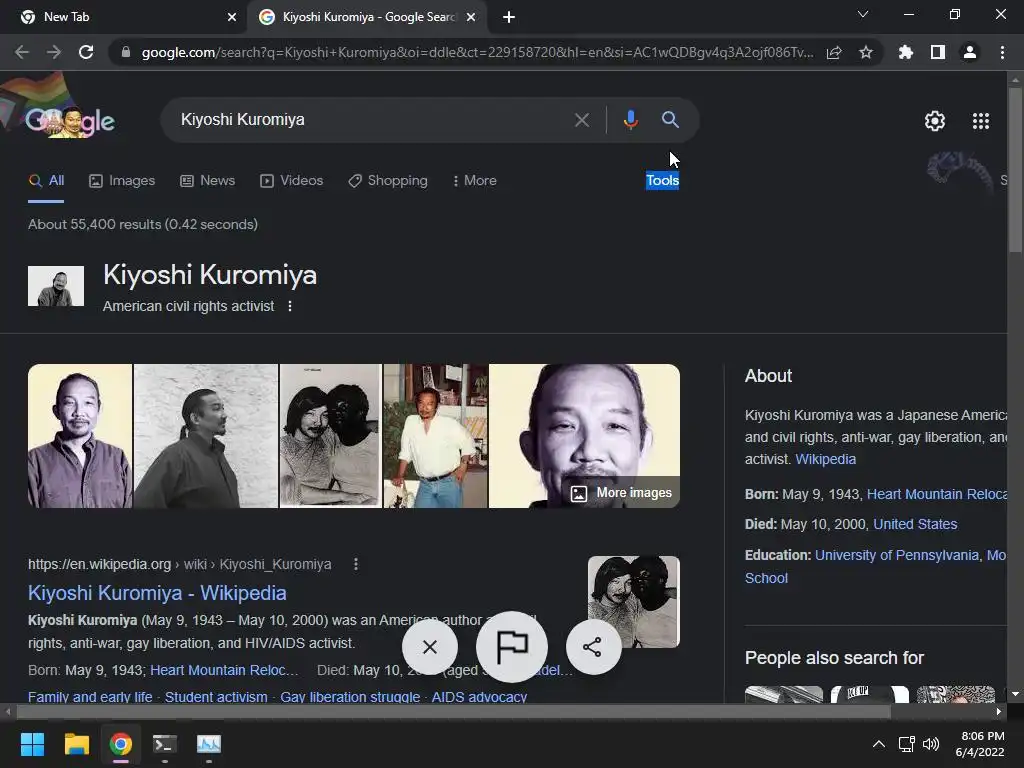The image size is (1024, 768).
Task: Click the horizontal page scrollbar
Action: tap(454, 712)
